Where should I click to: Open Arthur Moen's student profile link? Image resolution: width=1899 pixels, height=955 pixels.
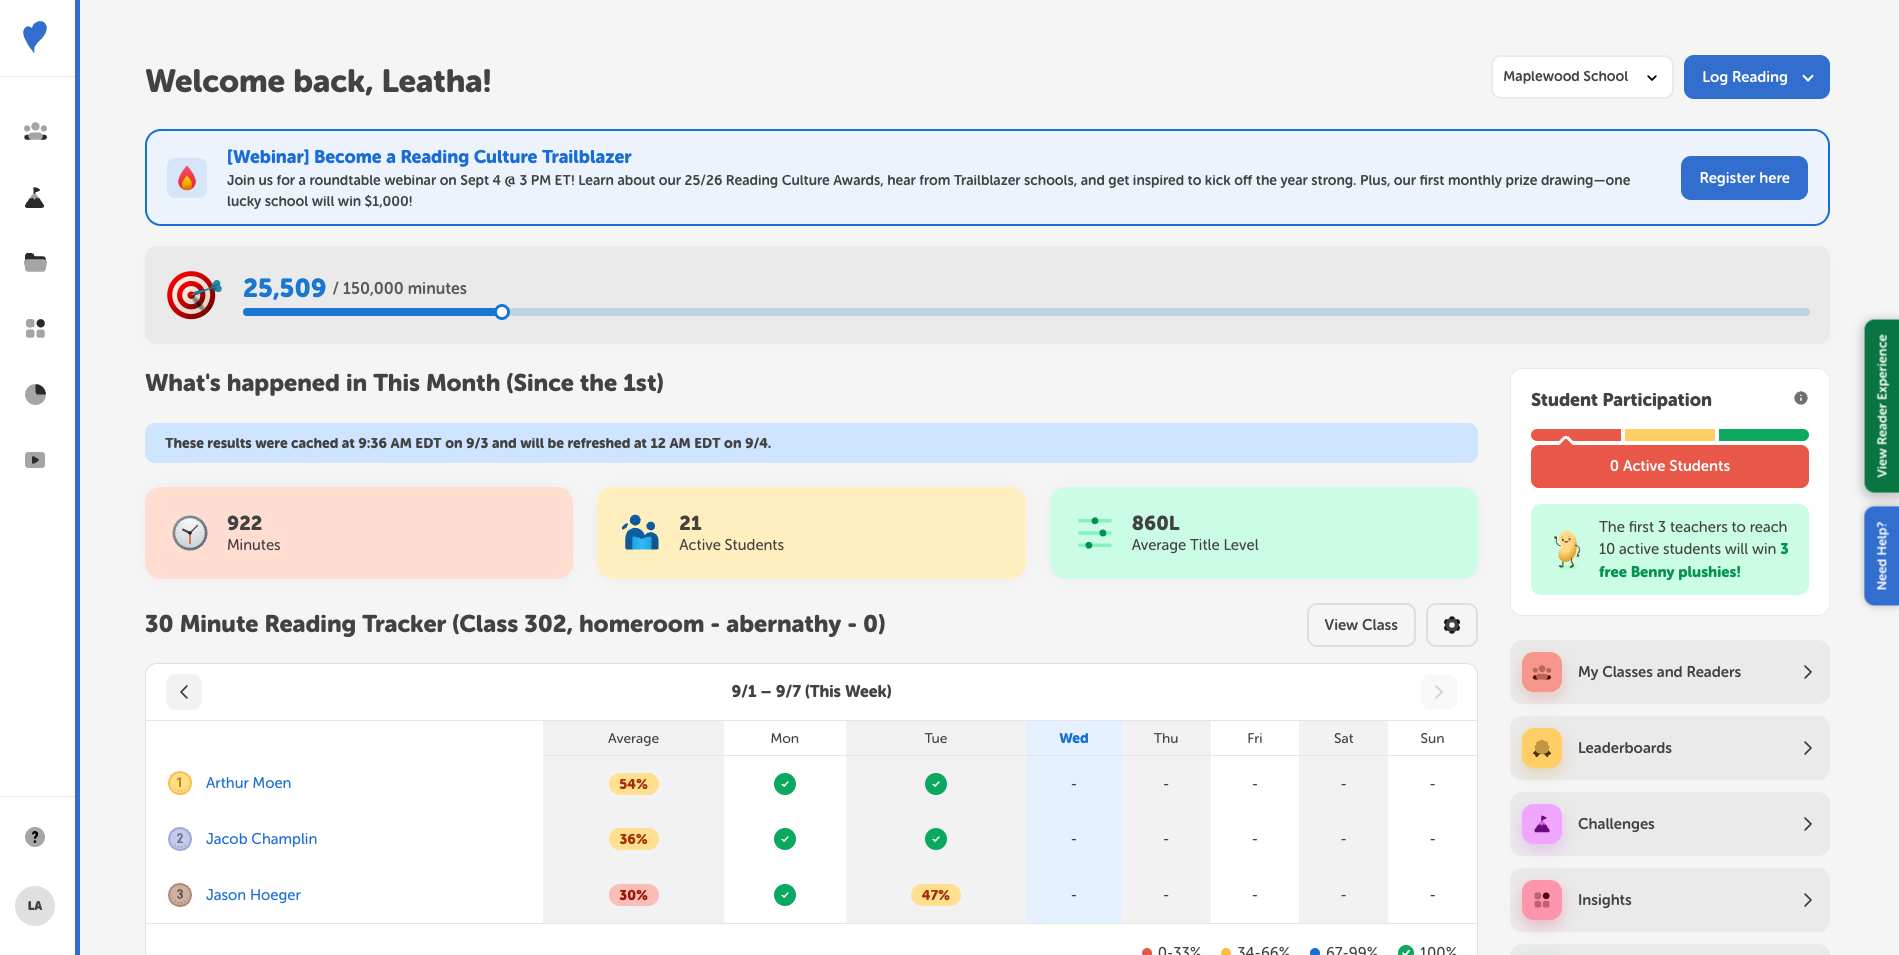pyautogui.click(x=248, y=783)
